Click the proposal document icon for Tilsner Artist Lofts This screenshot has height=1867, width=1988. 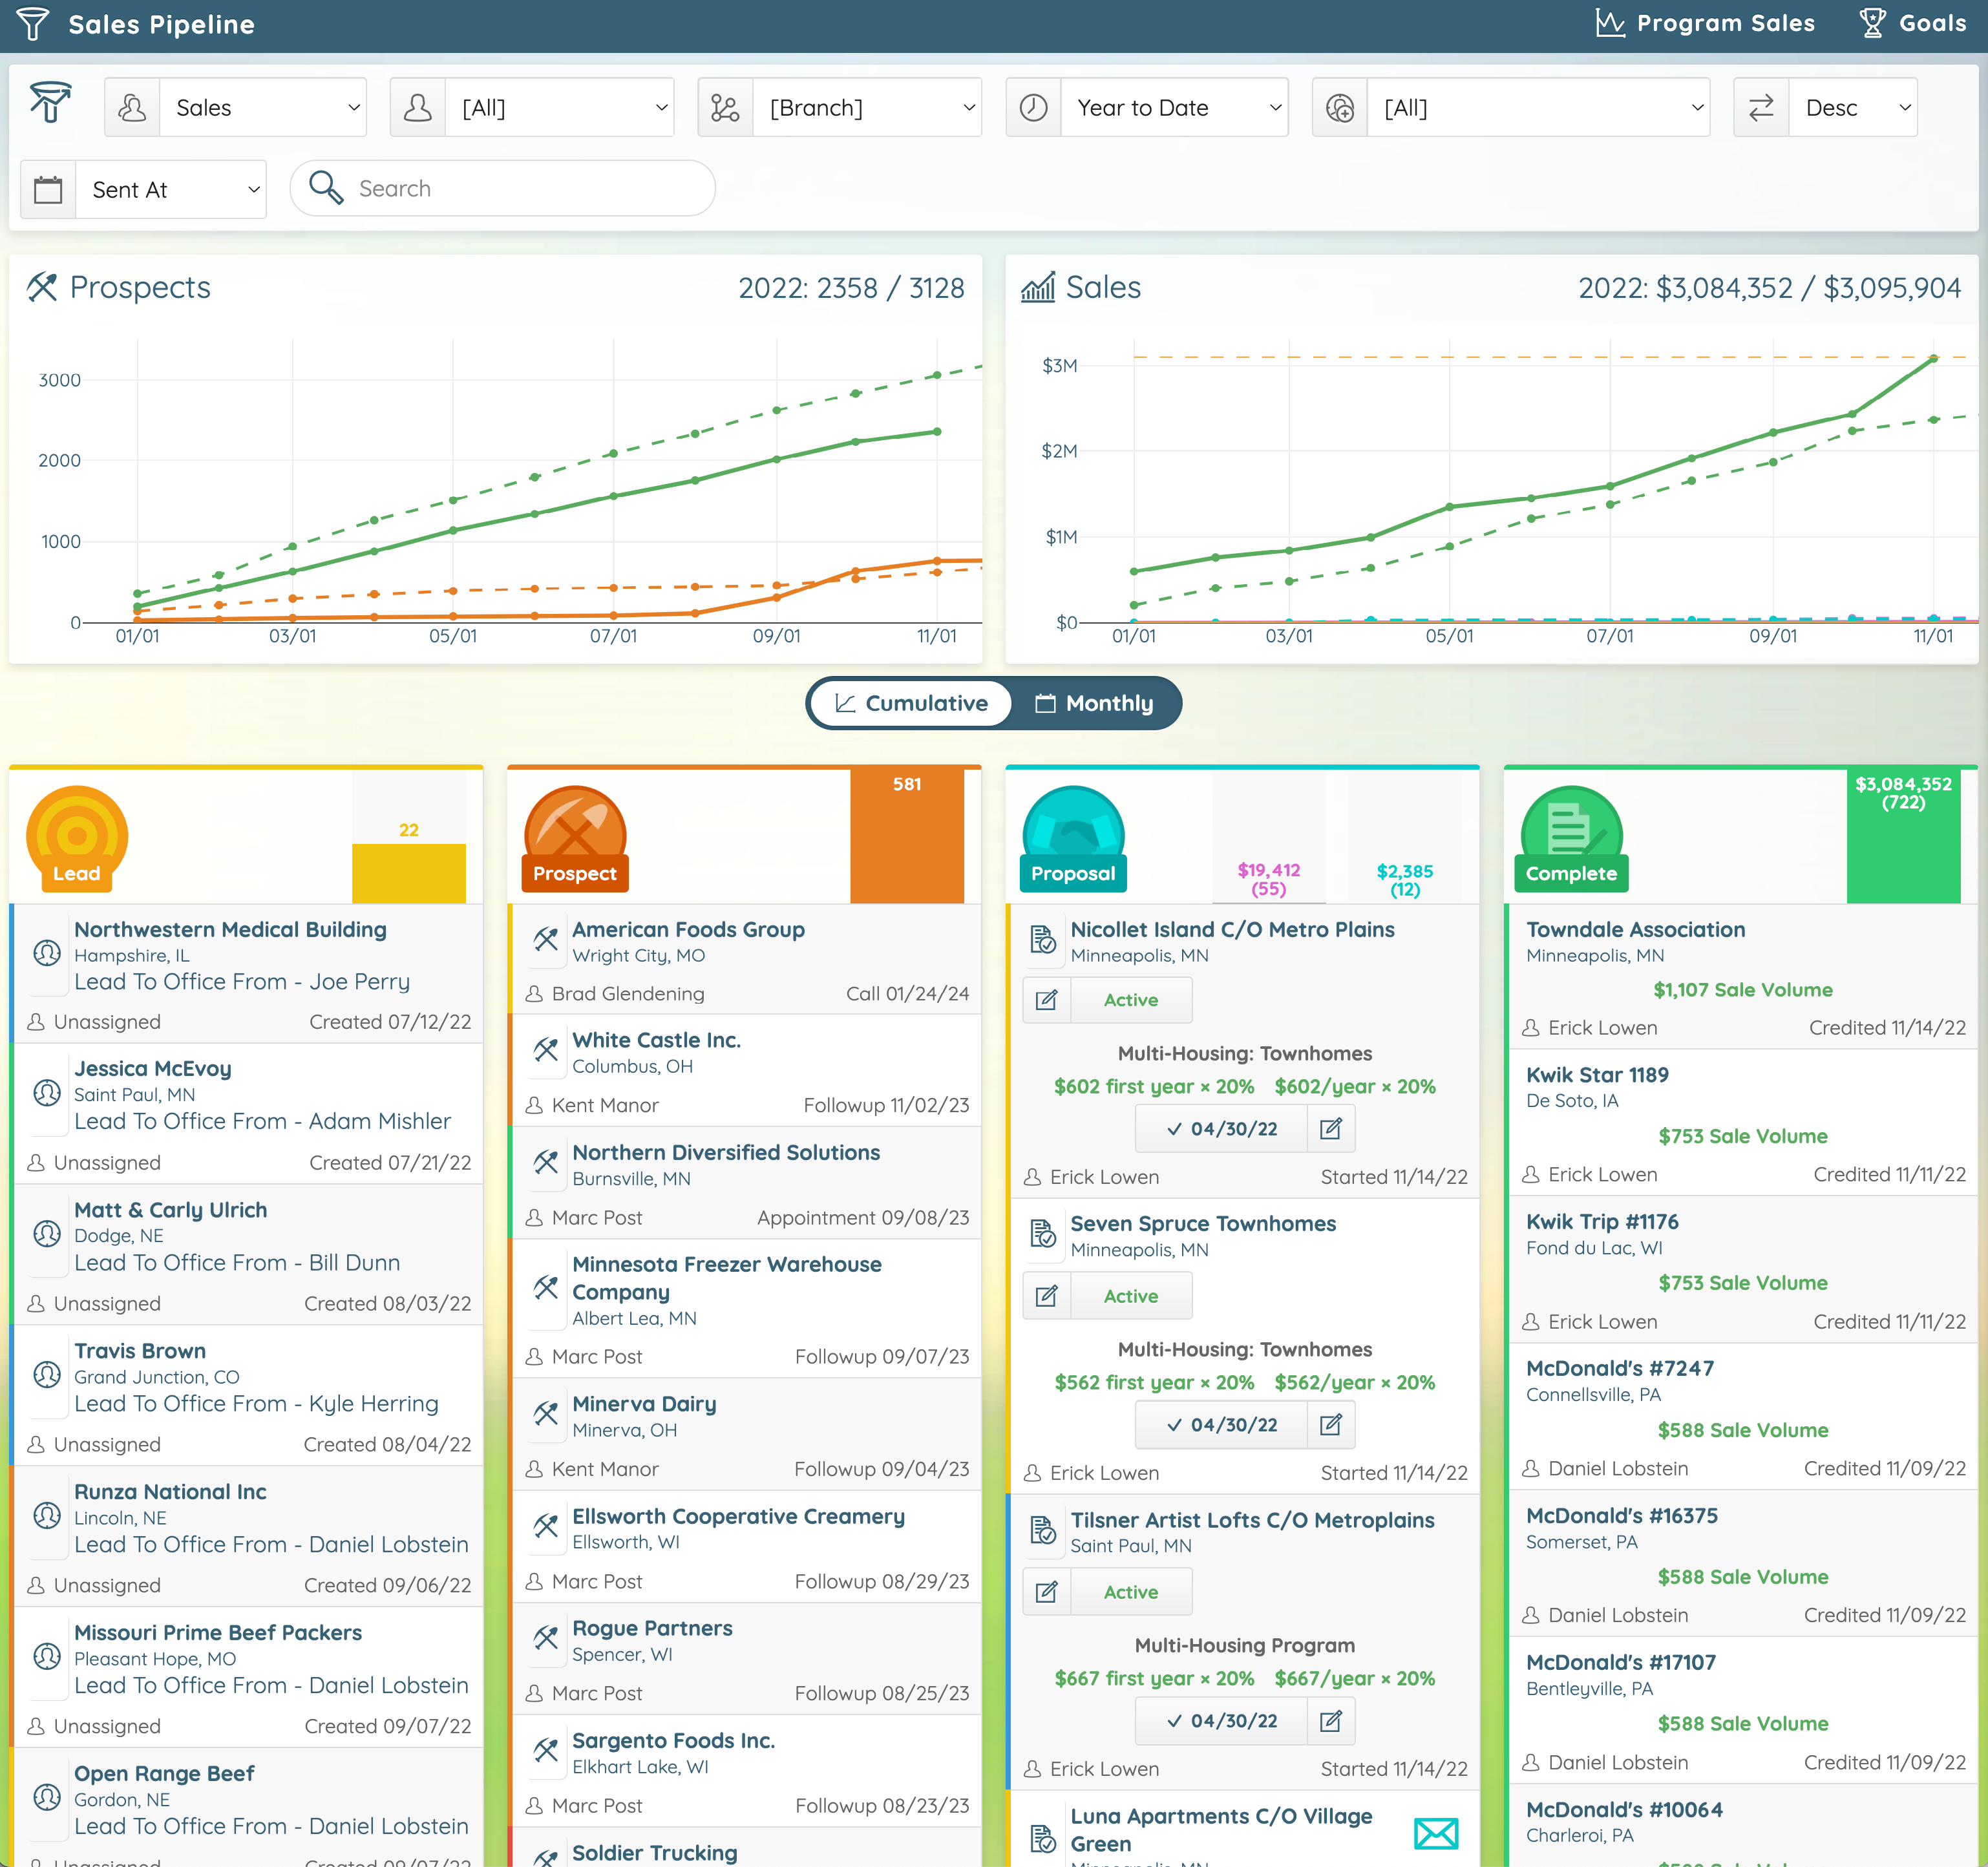point(1043,1530)
